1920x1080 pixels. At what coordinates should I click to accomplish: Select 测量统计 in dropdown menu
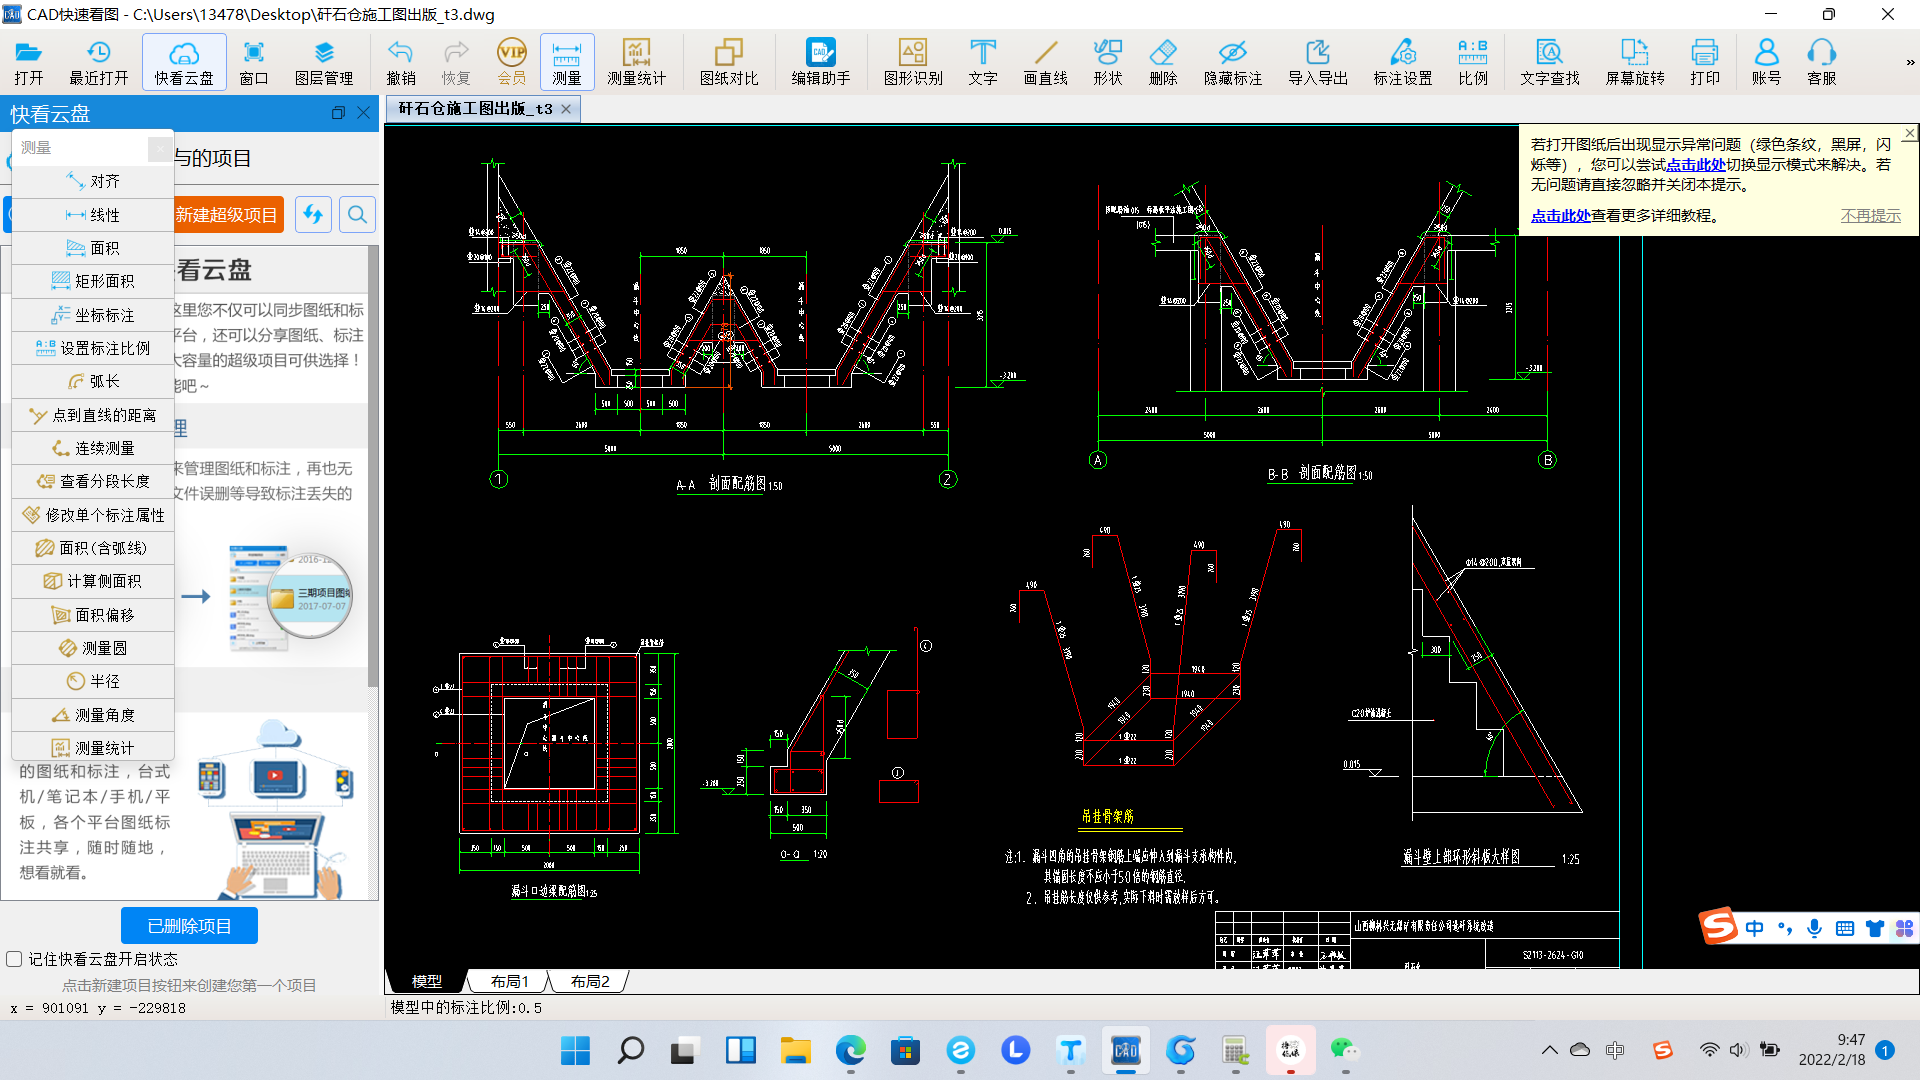93,748
